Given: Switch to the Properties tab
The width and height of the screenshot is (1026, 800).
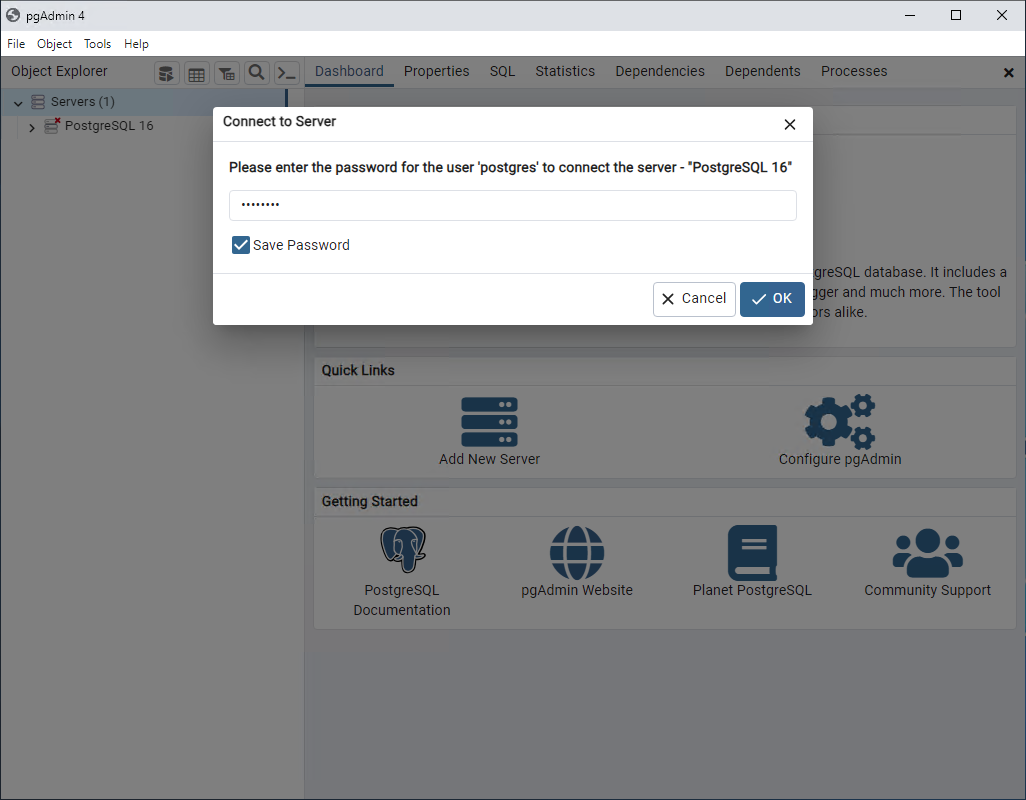Looking at the screenshot, I should pos(436,71).
